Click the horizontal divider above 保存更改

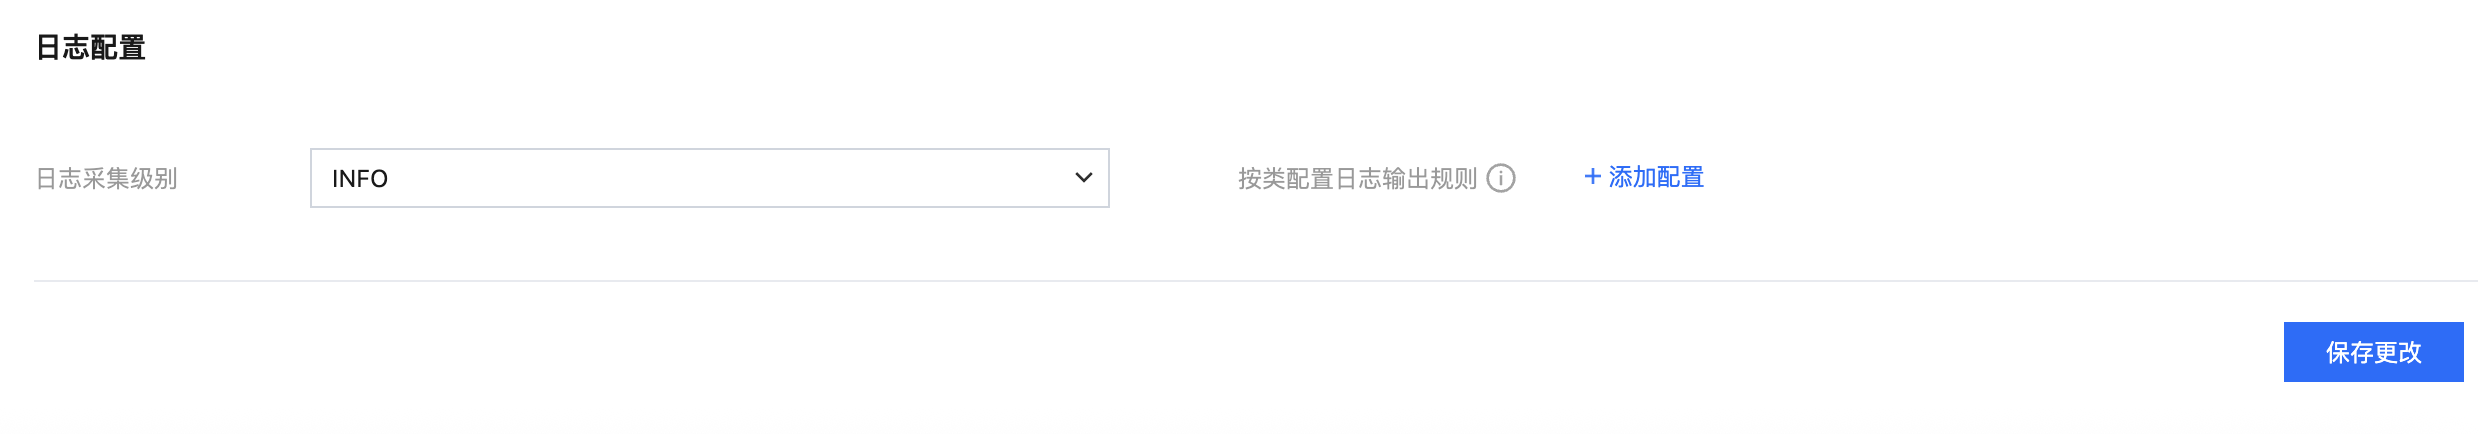[1256, 281]
